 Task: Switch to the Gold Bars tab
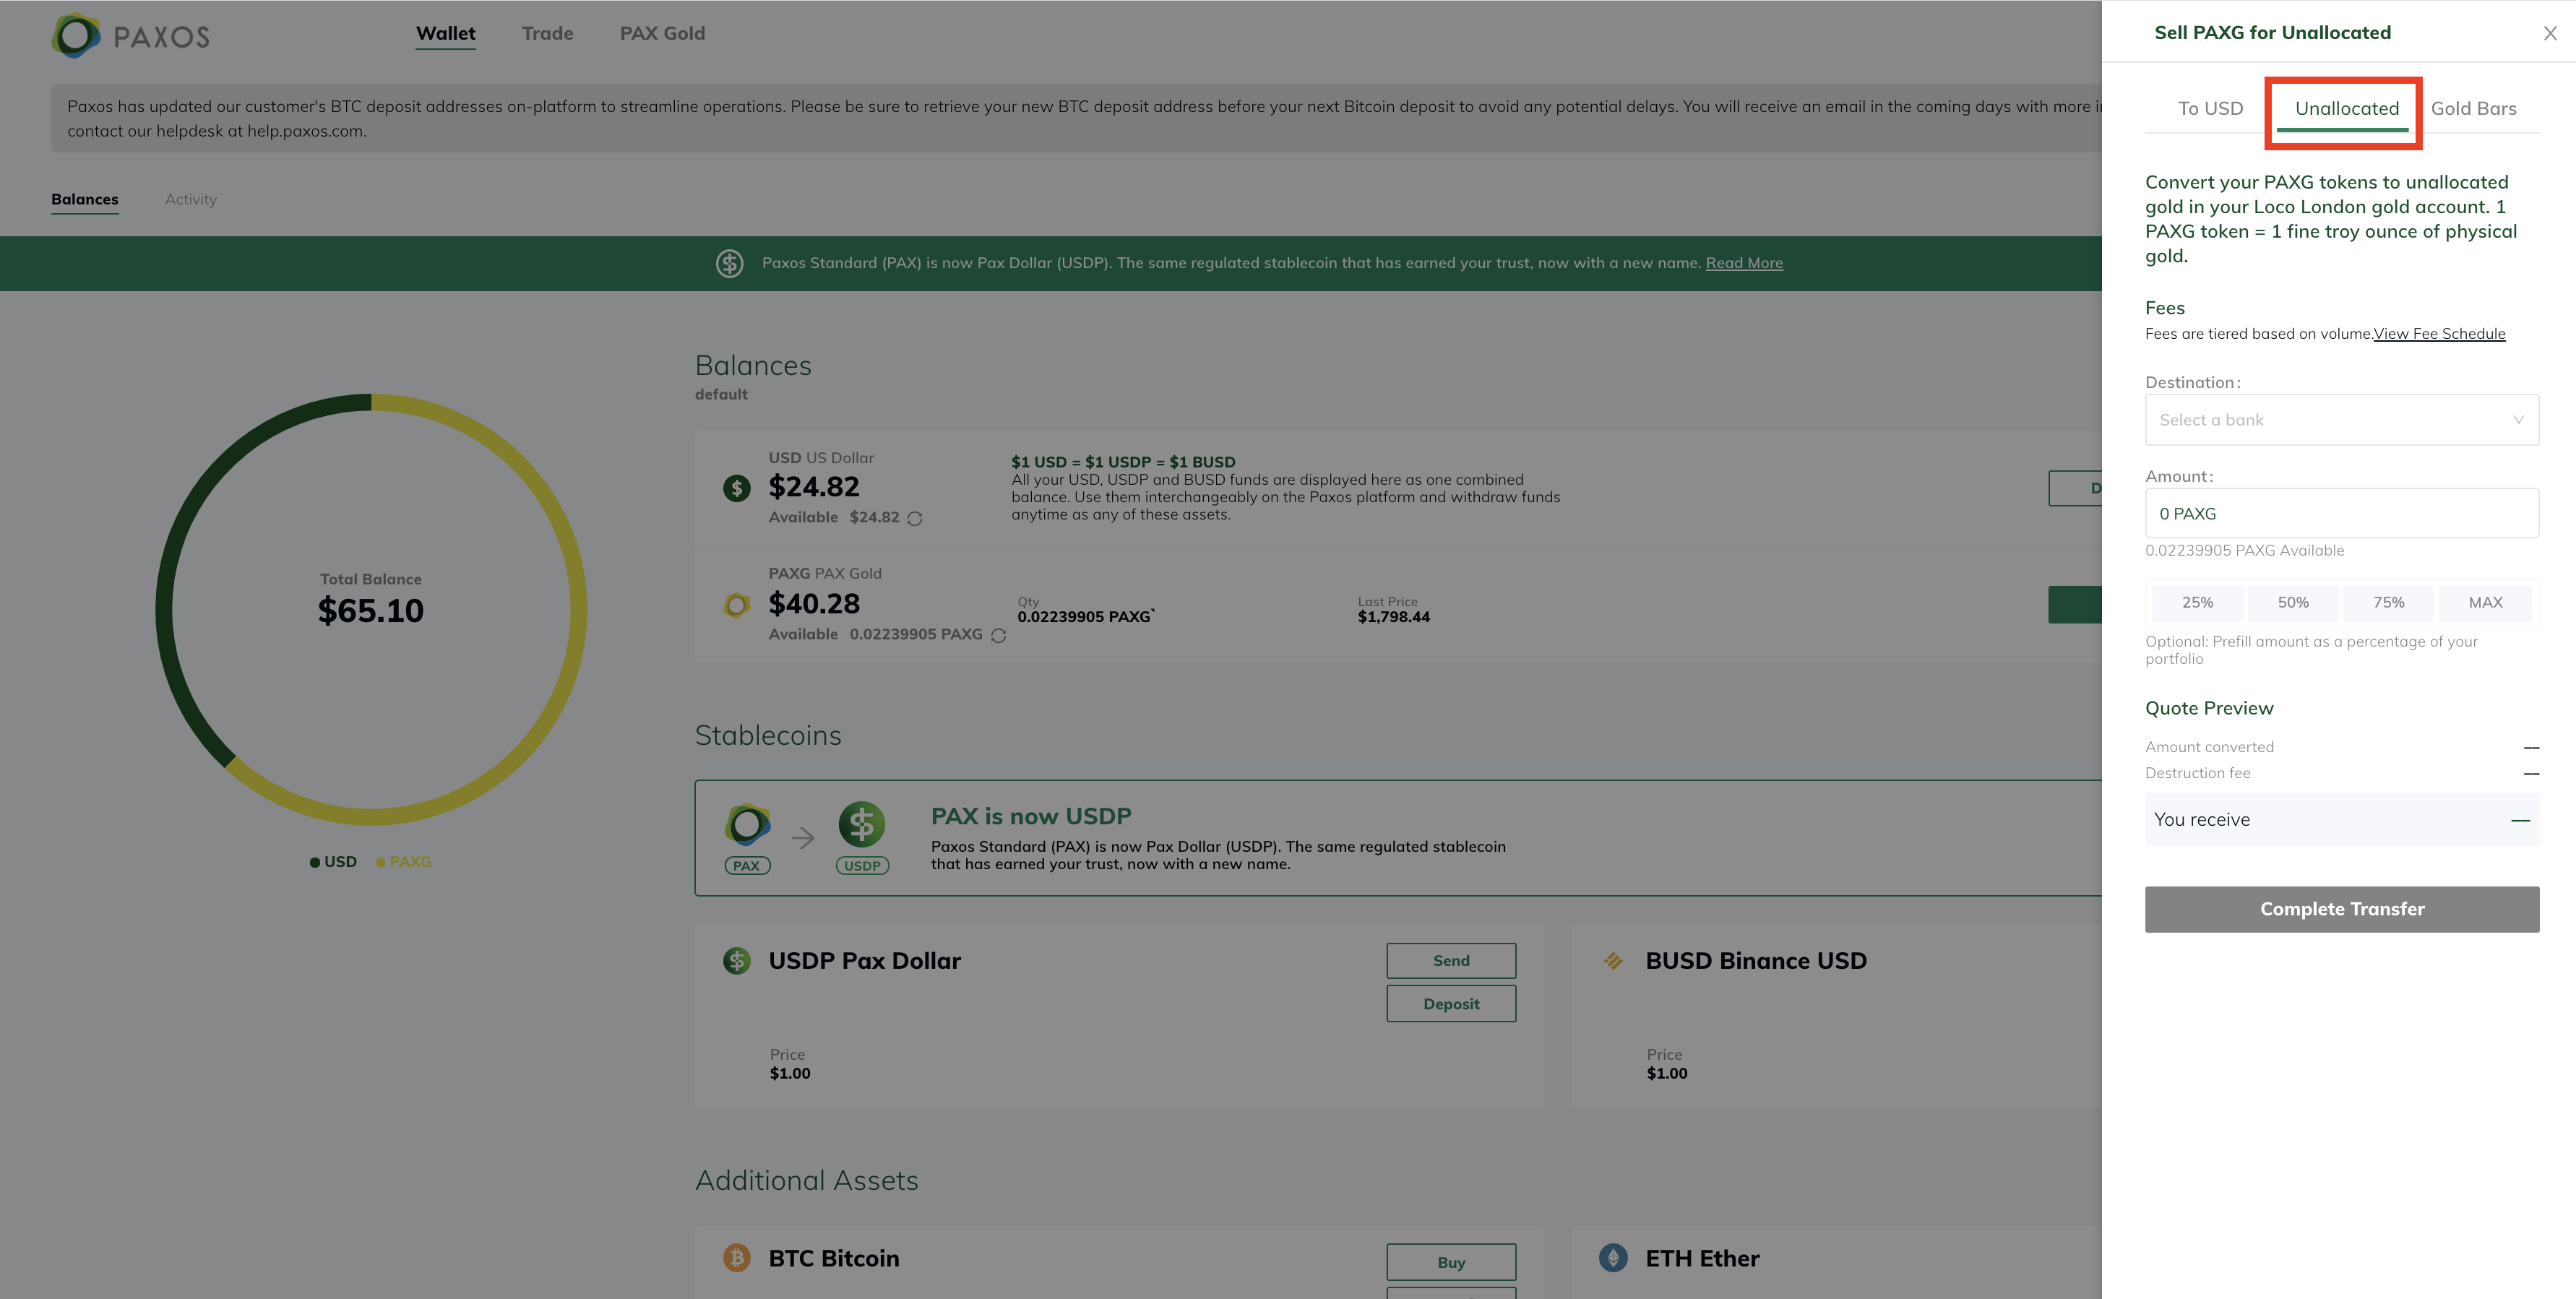coord(2473,109)
